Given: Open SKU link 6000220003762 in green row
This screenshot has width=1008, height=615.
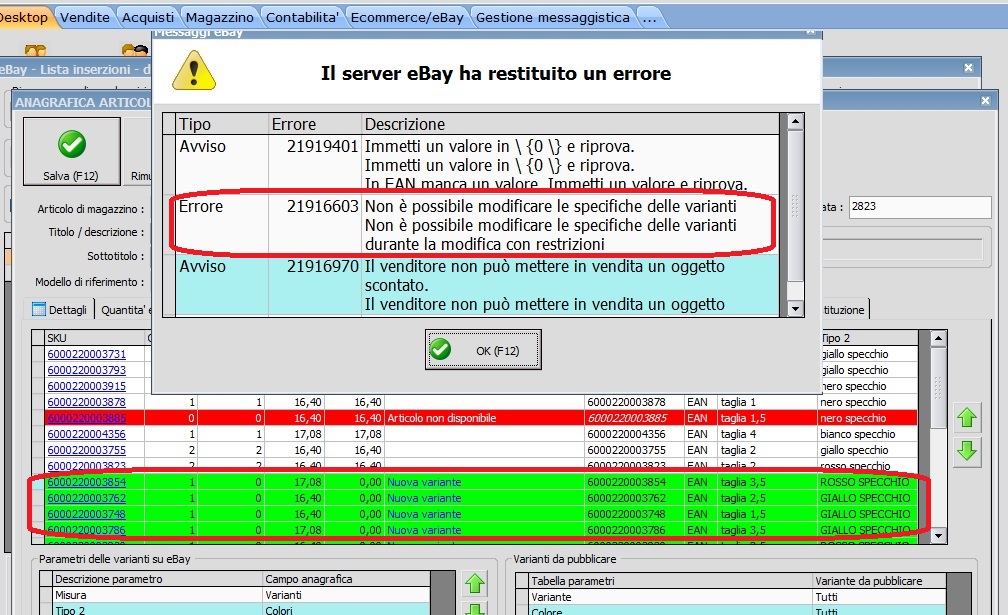Looking at the screenshot, I should 87,498.
